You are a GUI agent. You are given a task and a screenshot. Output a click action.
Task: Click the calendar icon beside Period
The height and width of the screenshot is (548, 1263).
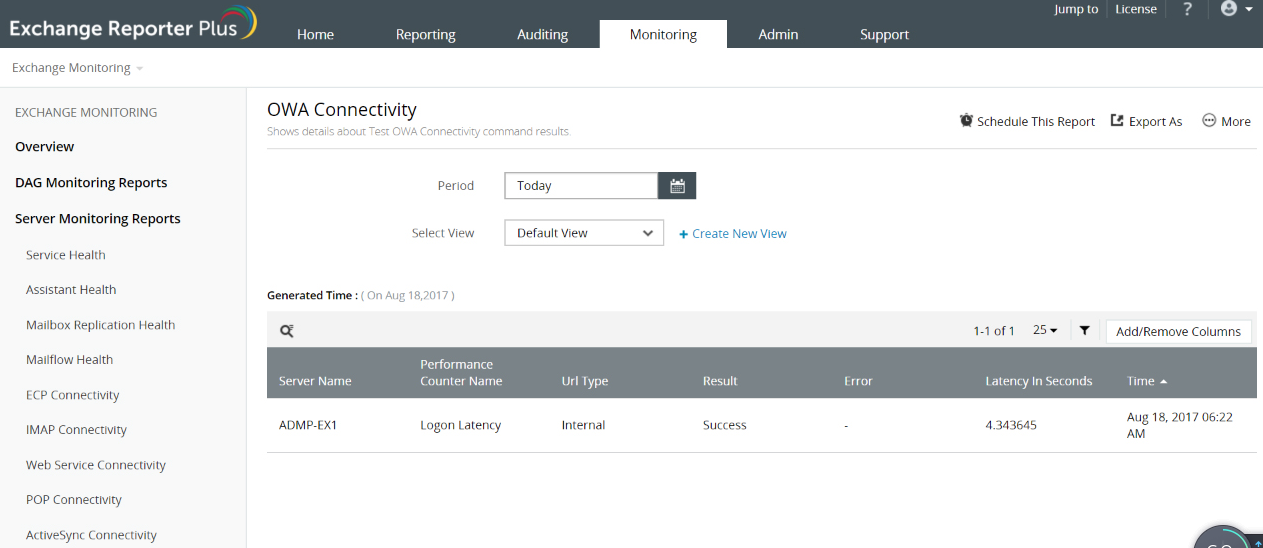pos(677,186)
